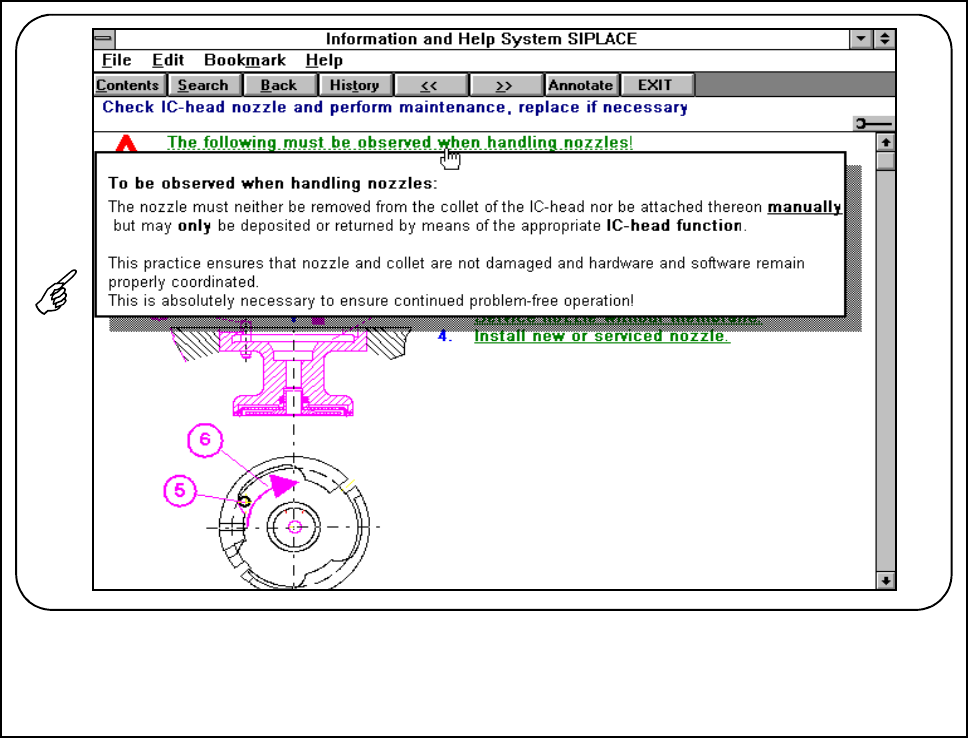968x738 pixels.
Task: Open the window system control menu box
Action: tap(104, 39)
